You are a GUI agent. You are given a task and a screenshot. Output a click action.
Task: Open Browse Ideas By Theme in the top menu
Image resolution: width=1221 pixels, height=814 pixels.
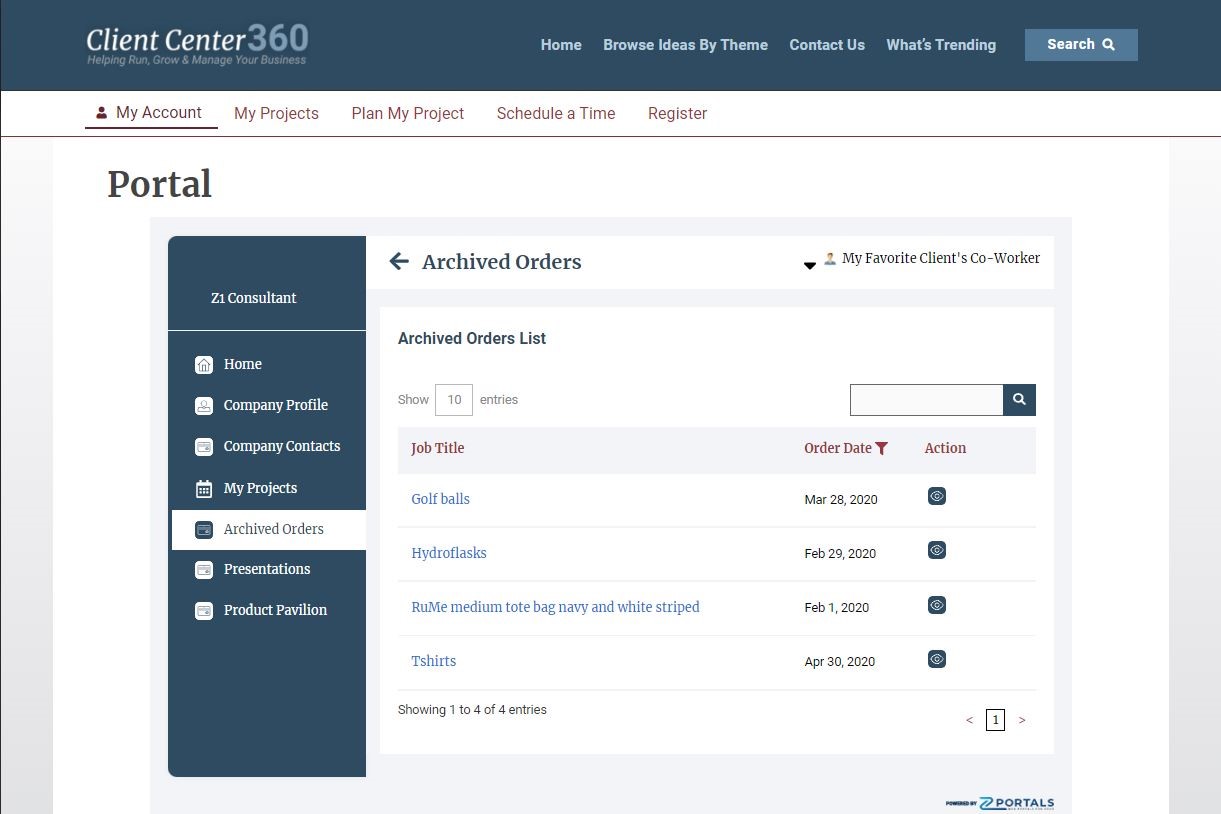(x=685, y=45)
